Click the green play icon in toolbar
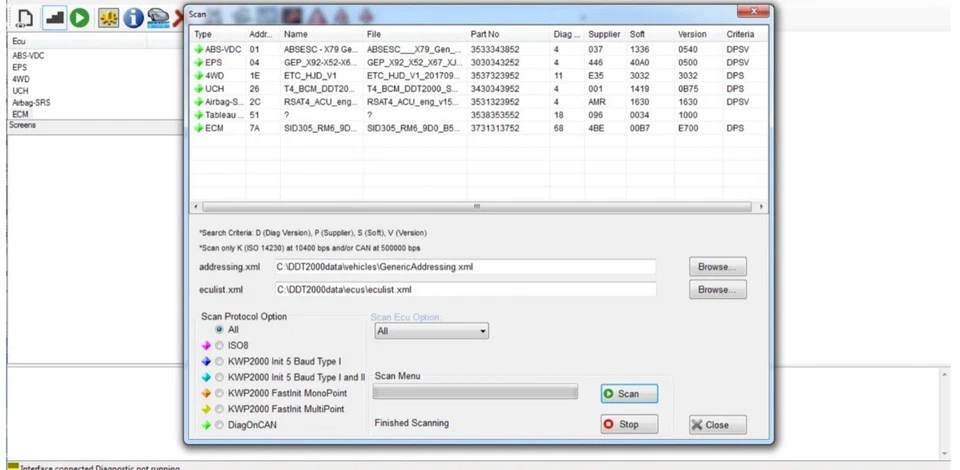 pyautogui.click(x=80, y=18)
